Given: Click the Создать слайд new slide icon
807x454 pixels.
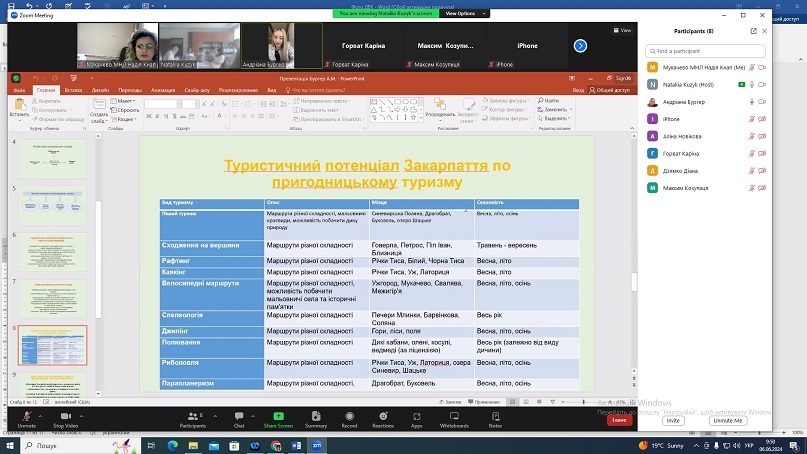Looking at the screenshot, I should click(x=99, y=105).
